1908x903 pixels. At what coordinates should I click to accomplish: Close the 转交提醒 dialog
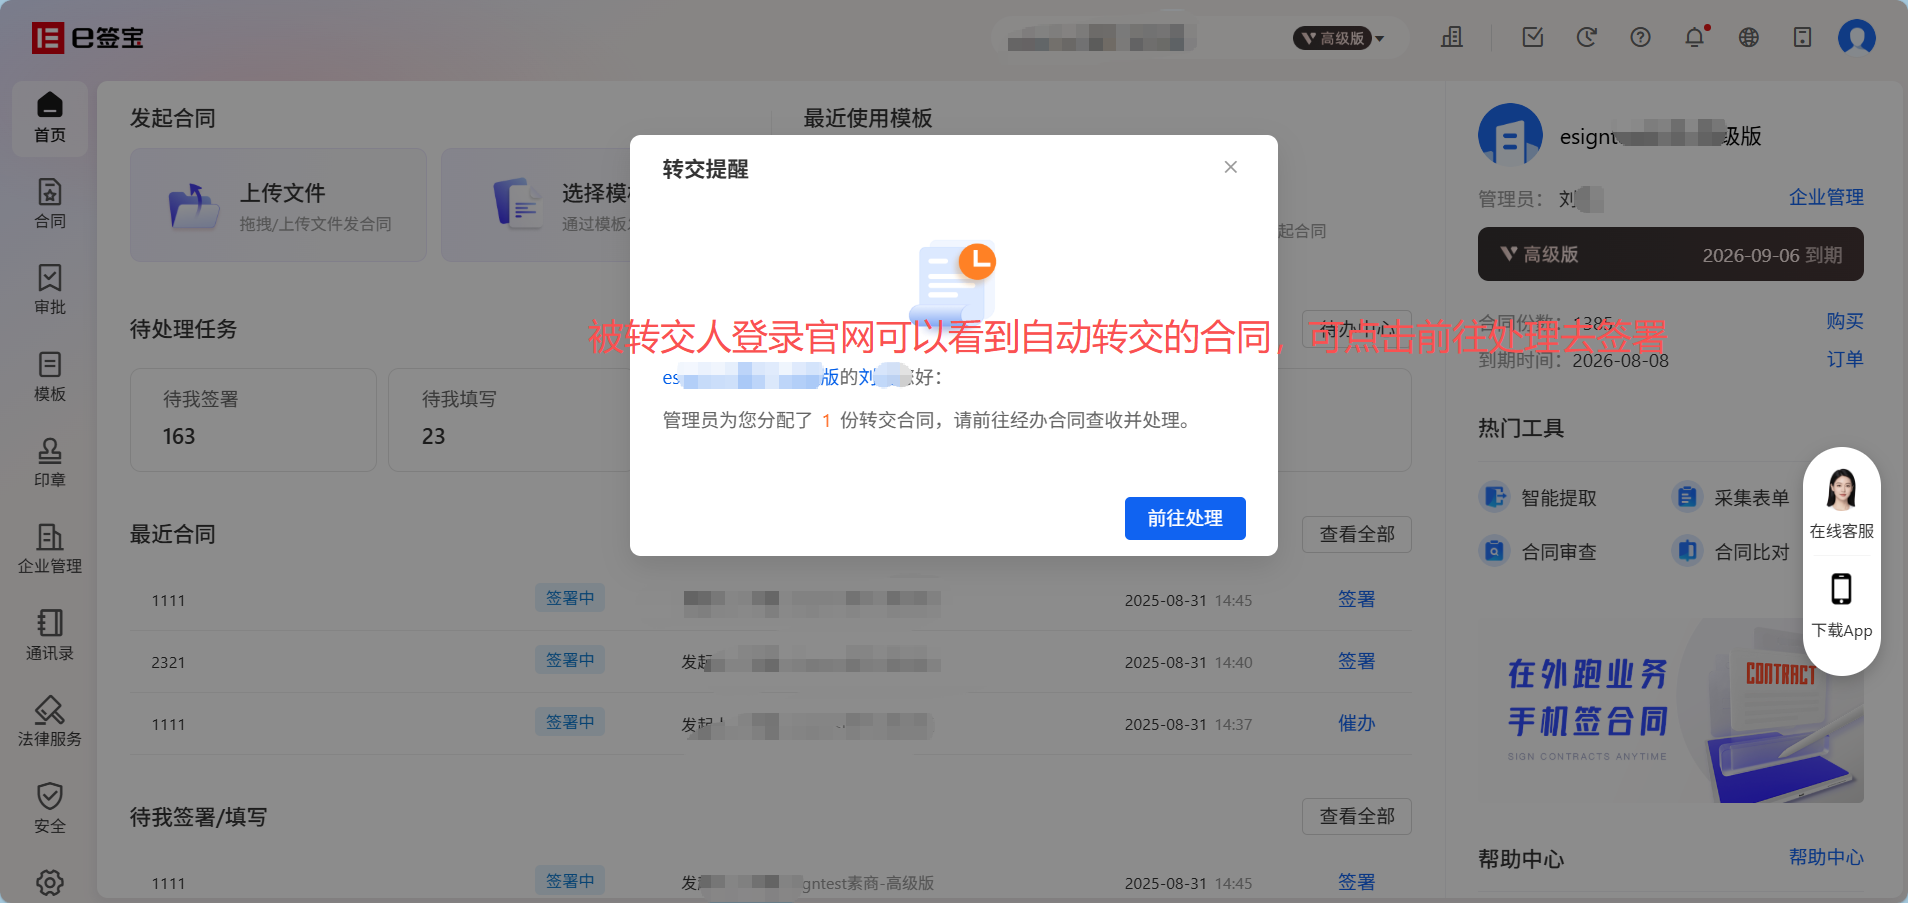coord(1231,167)
